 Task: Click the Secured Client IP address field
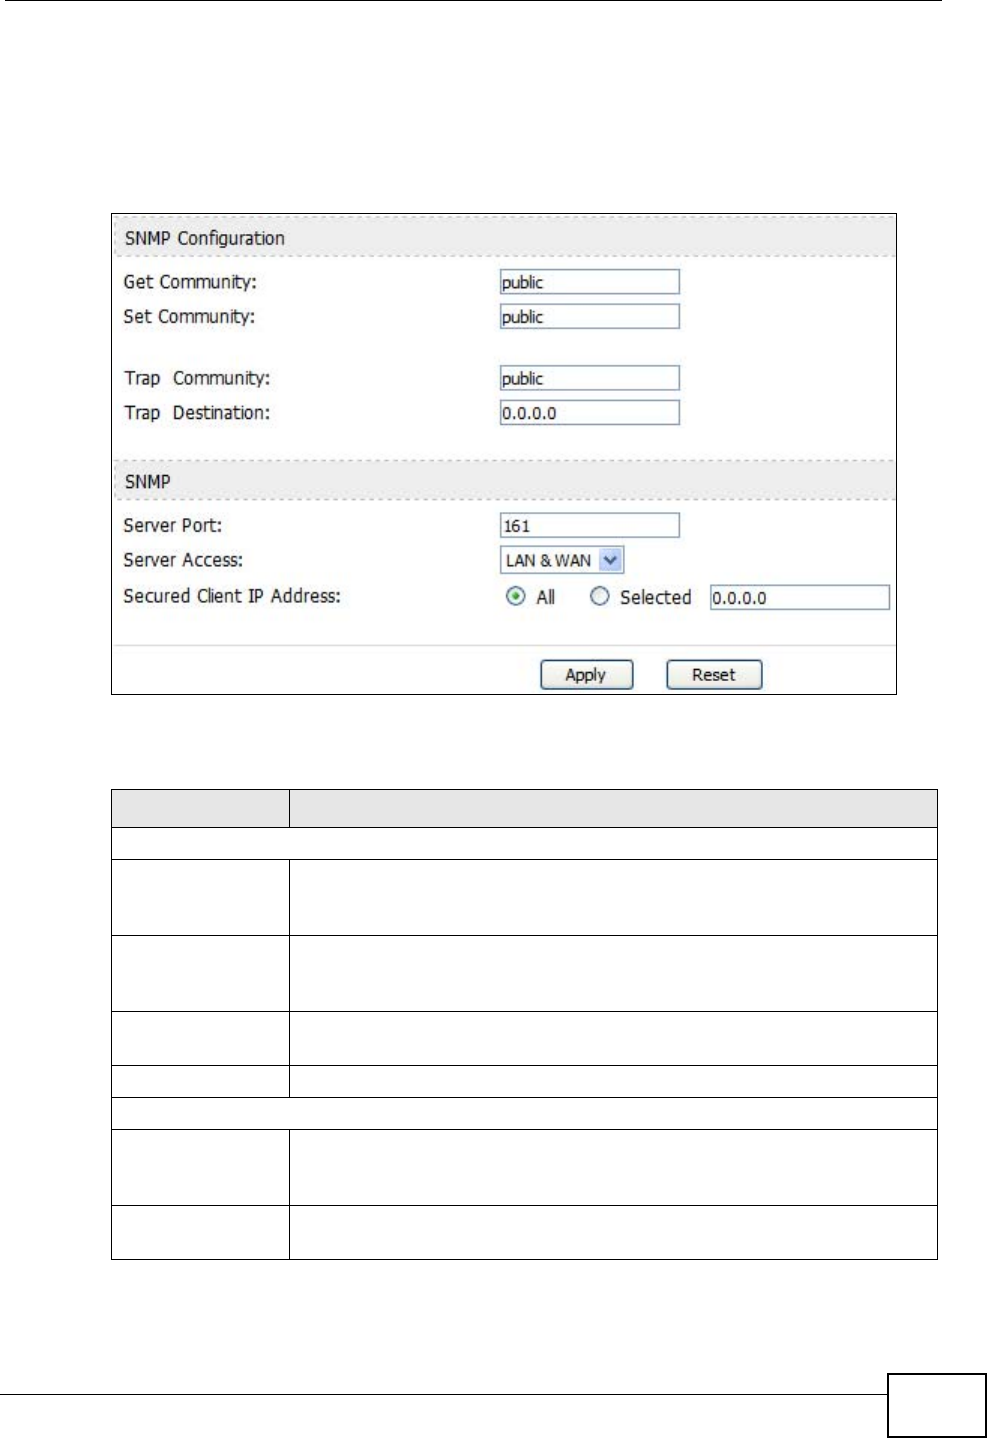click(x=799, y=598)
